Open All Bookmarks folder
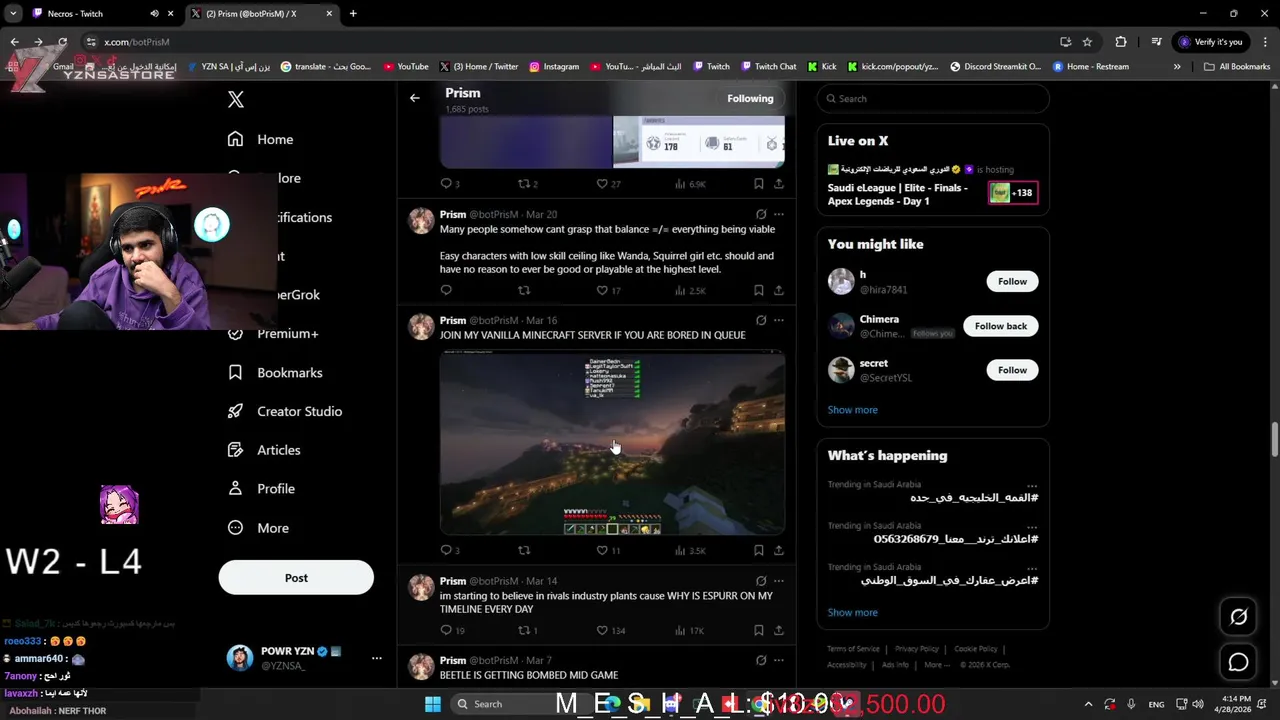Viewport: 1280px width, 720px height. (x=1237, y=67)
